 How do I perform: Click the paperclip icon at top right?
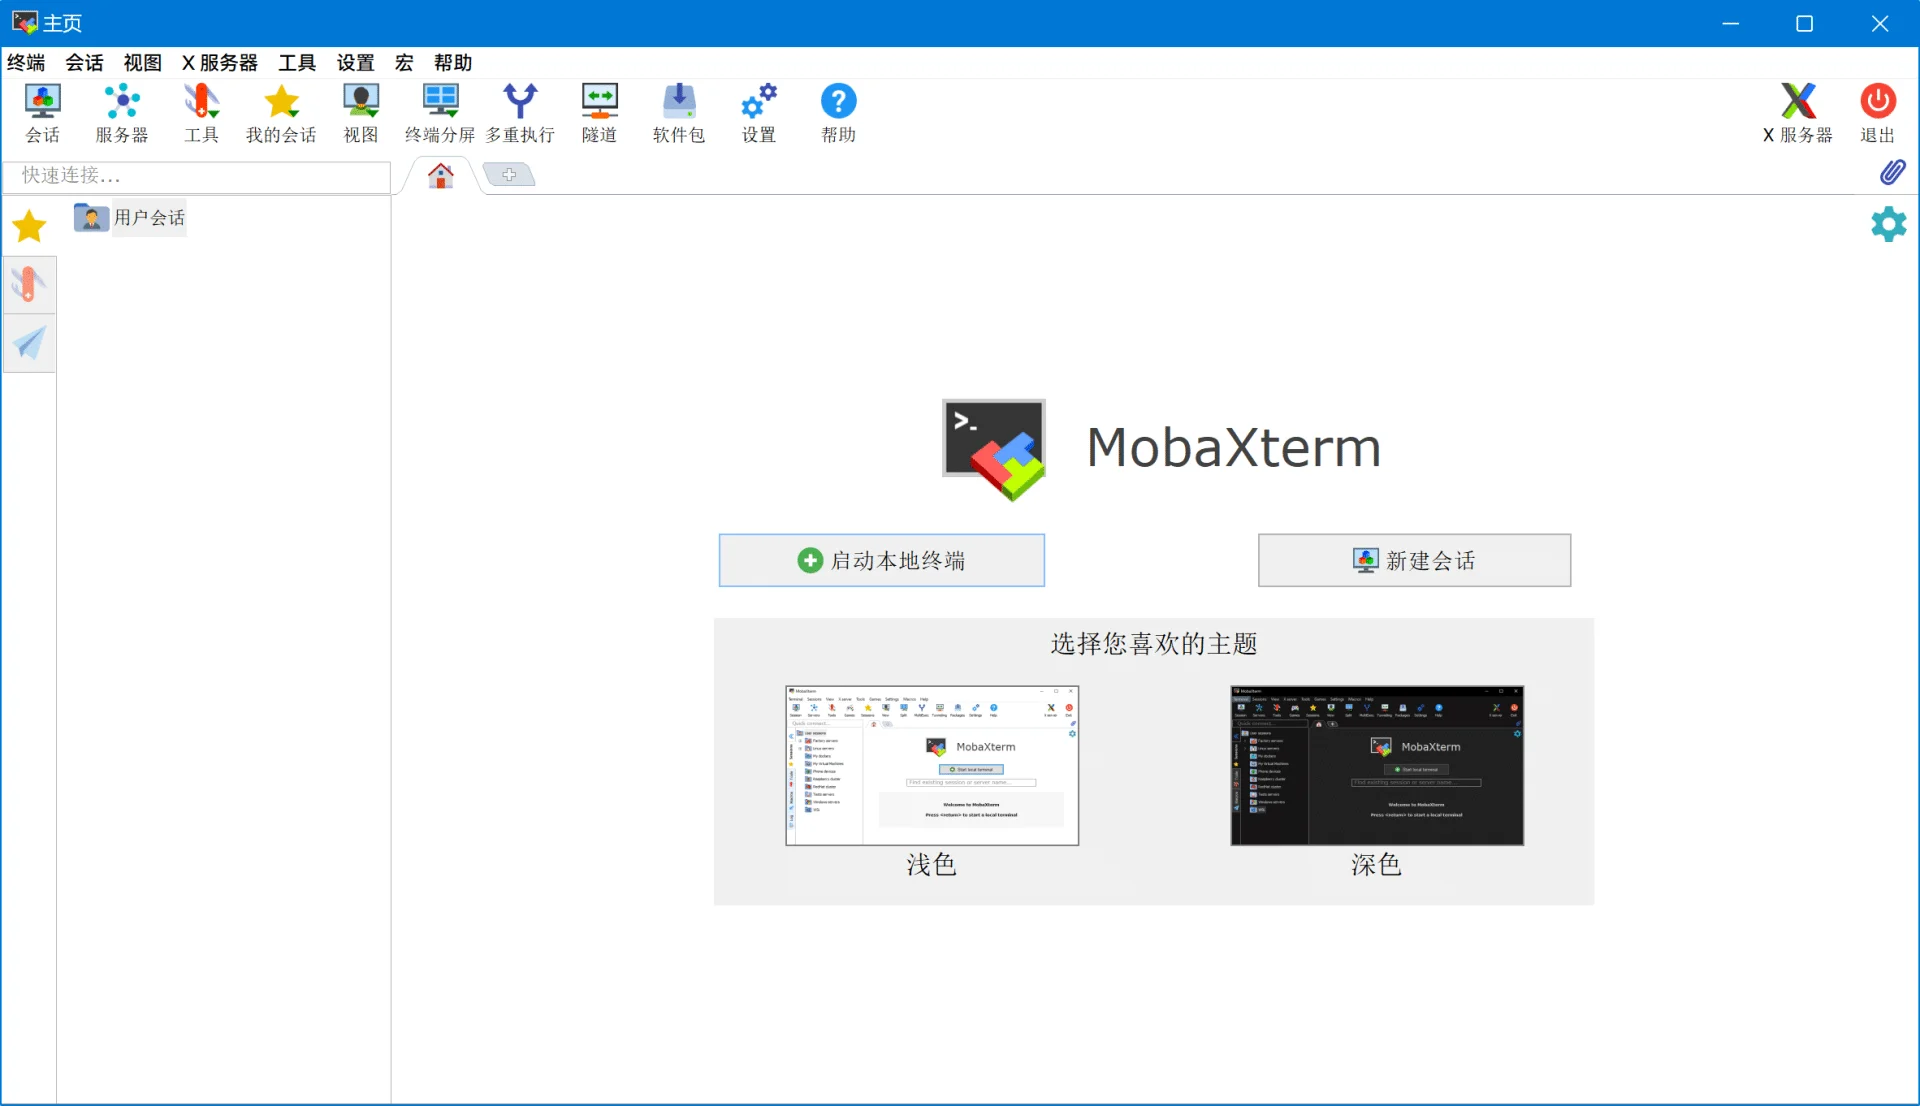pos(1892,173)
